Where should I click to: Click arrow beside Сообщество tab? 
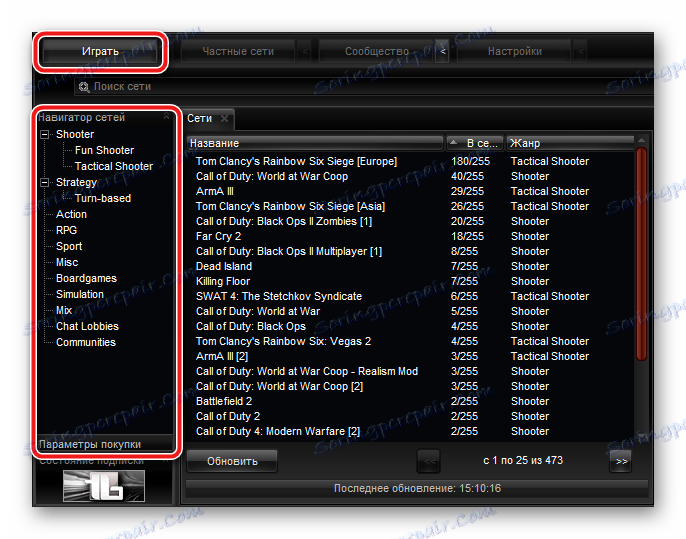(442, 52)
